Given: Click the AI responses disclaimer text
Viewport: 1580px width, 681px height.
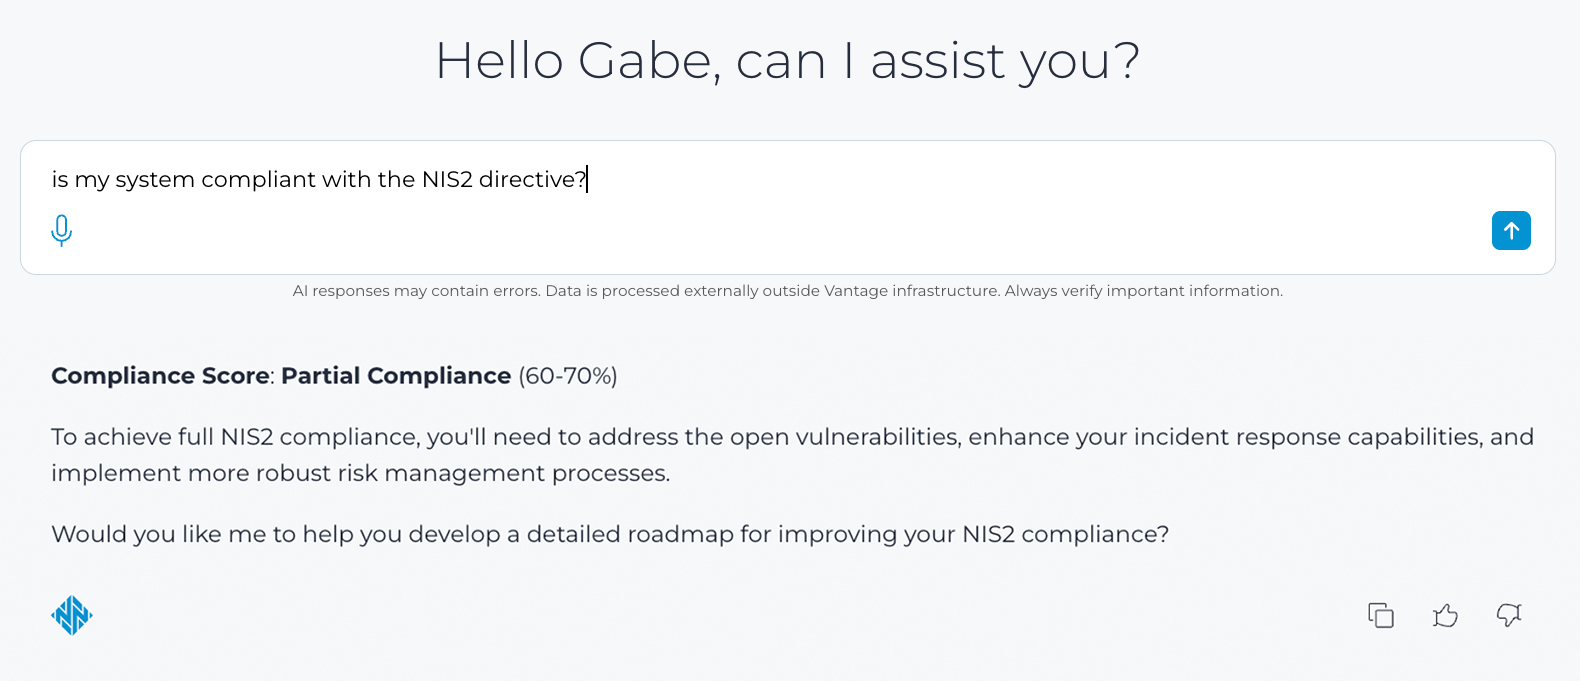Looking at the screenshot, I should (x=787, y=291).
